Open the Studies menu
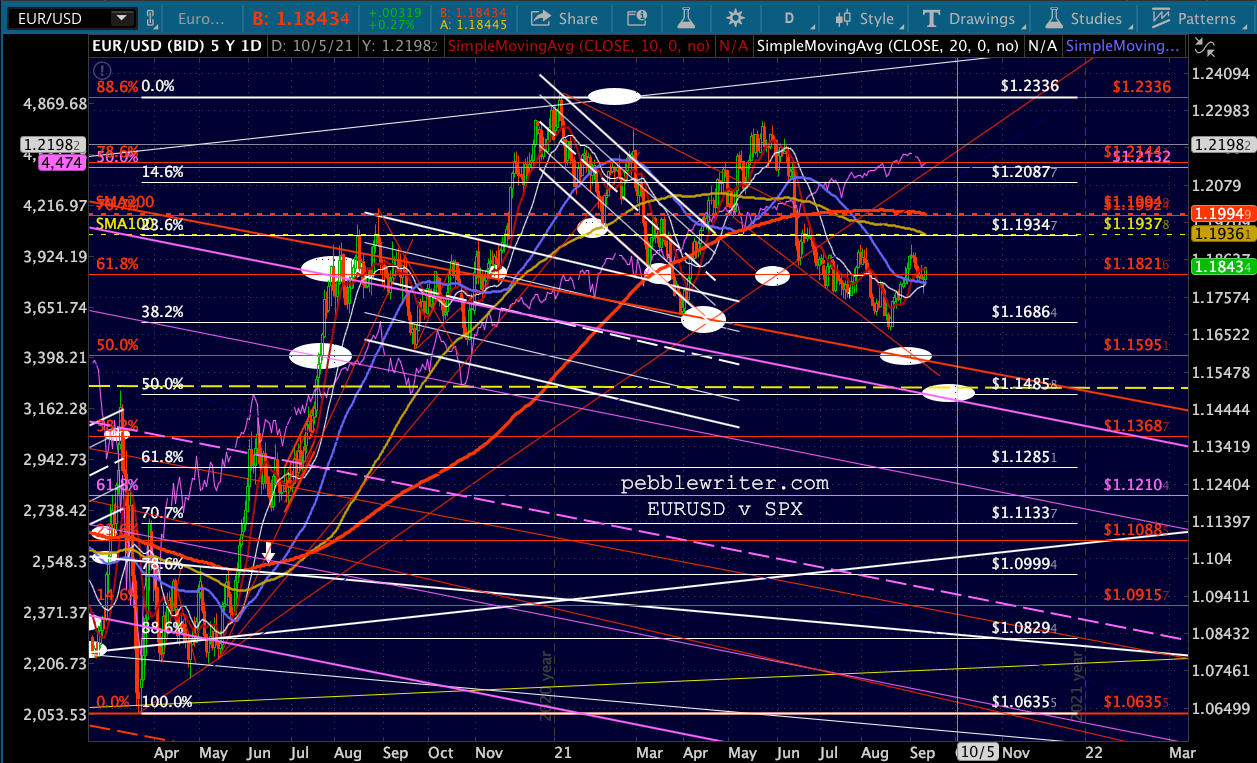 tap(1084, 18)
